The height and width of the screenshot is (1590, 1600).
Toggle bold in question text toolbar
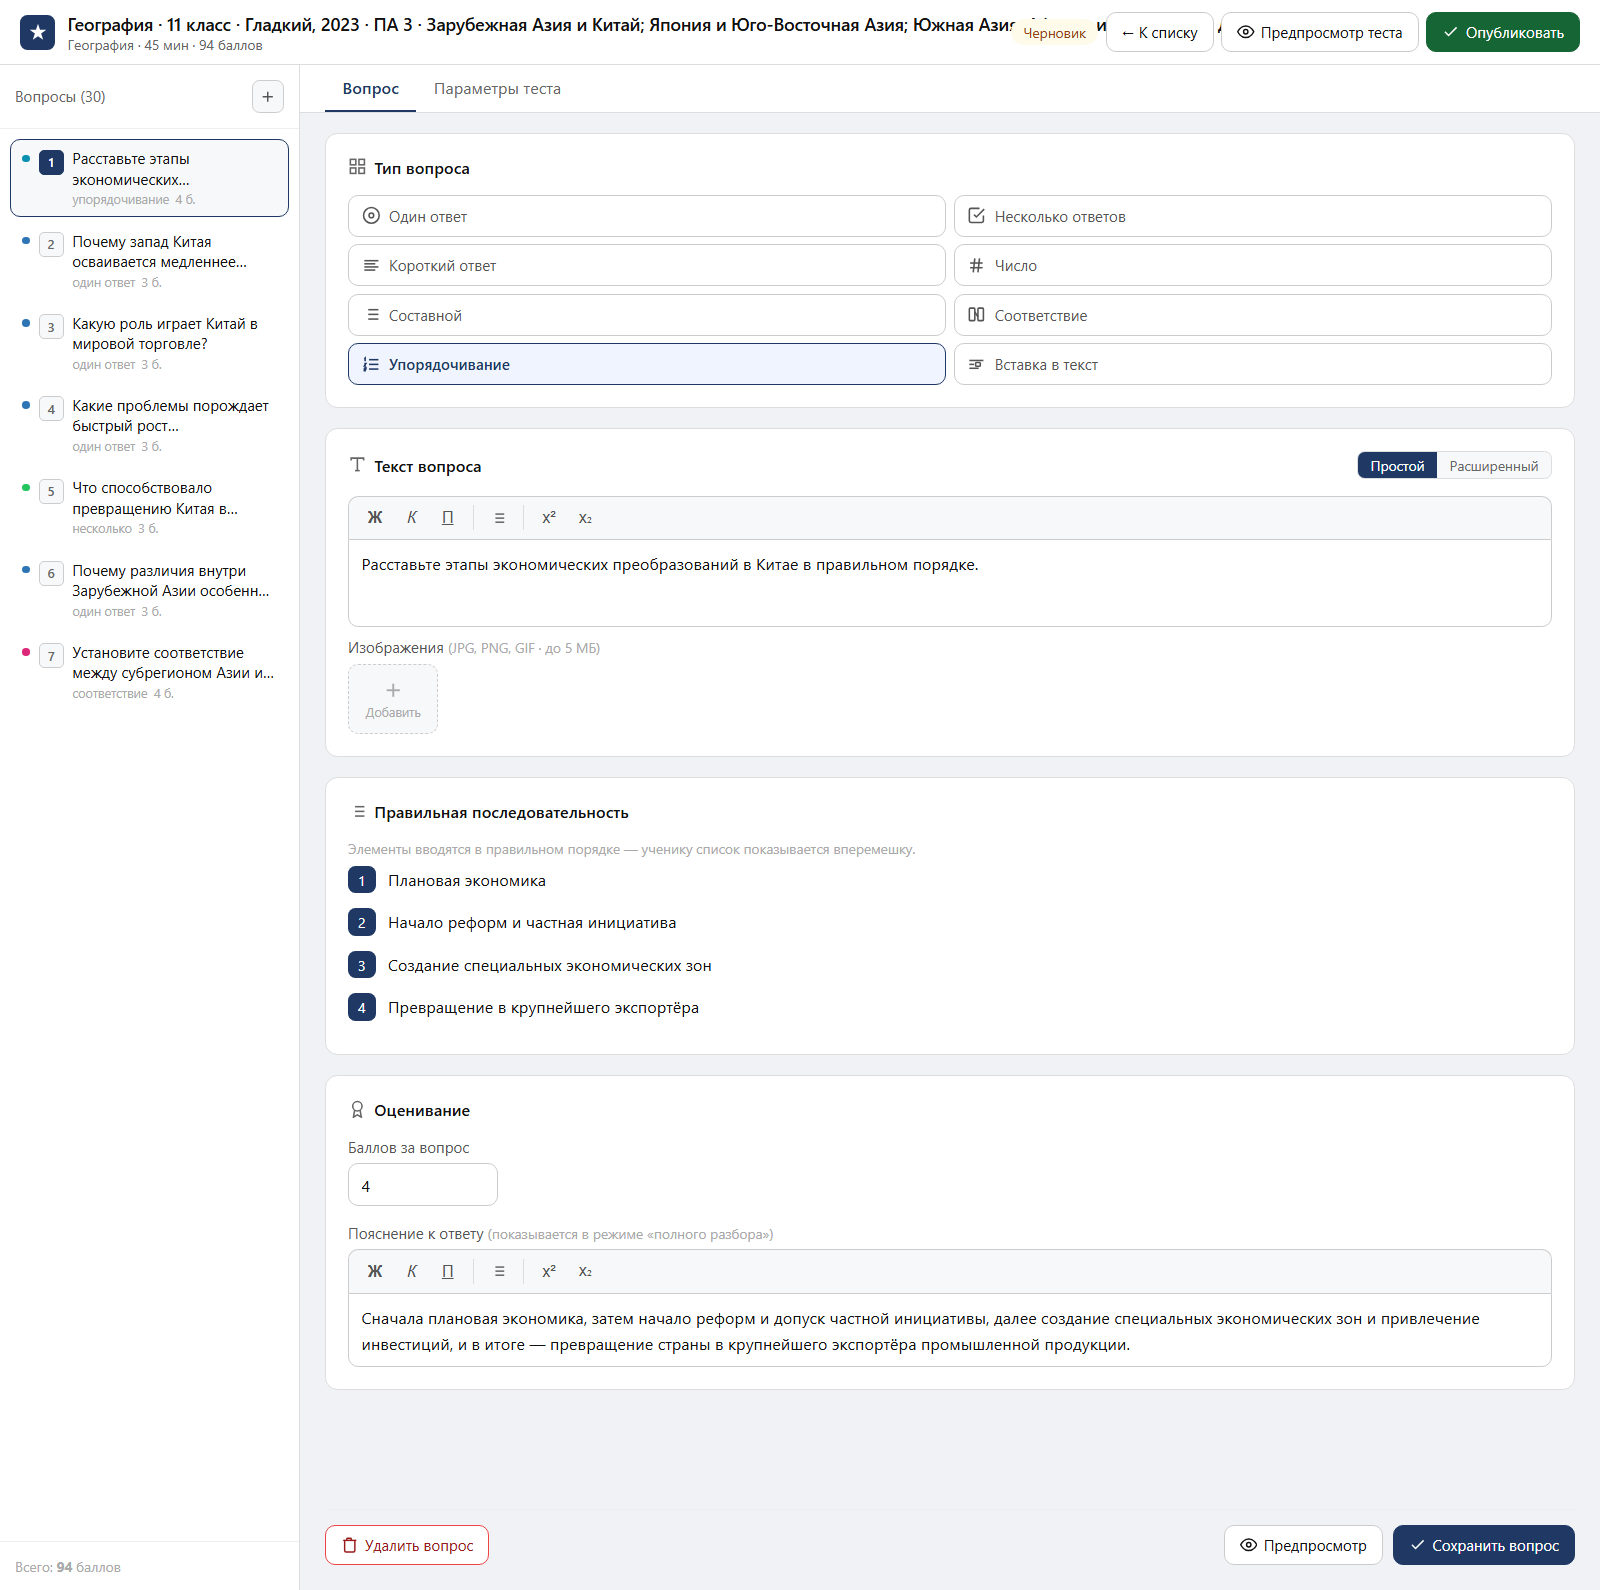375,518
